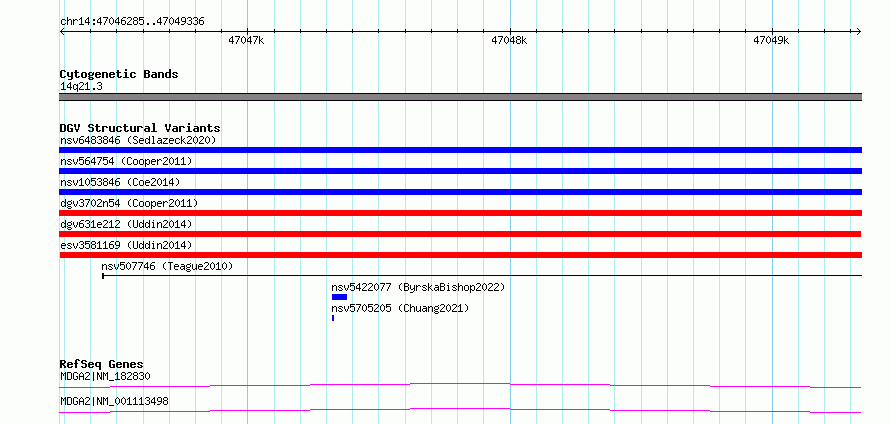Click the right arrowhead of the ruler
Viewport: 890px width, 424px height.
(x=859, y=31)
